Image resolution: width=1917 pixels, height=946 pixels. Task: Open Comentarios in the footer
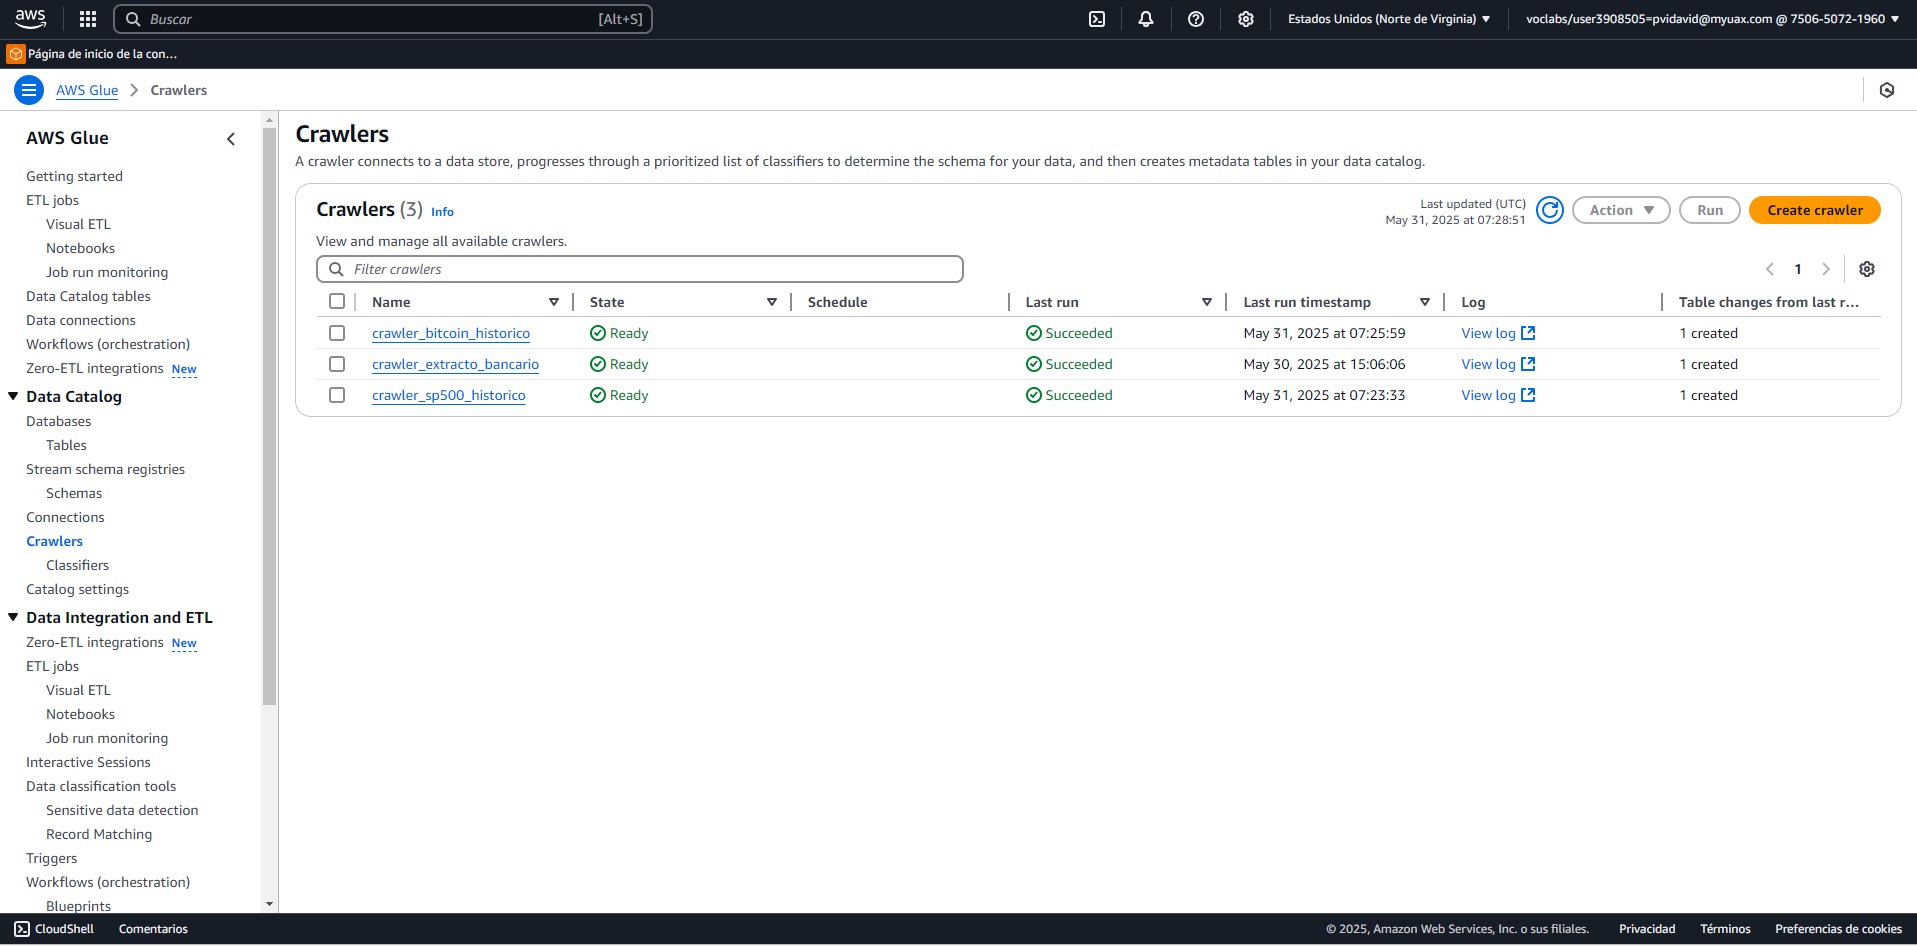pos(153,929)
